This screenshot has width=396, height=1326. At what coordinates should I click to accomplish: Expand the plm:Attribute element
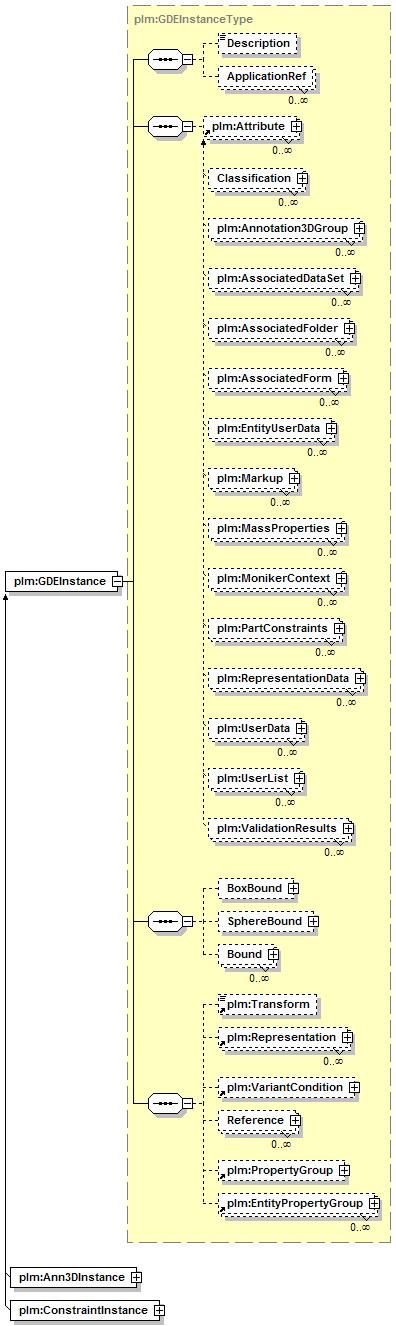coord(296,127)
